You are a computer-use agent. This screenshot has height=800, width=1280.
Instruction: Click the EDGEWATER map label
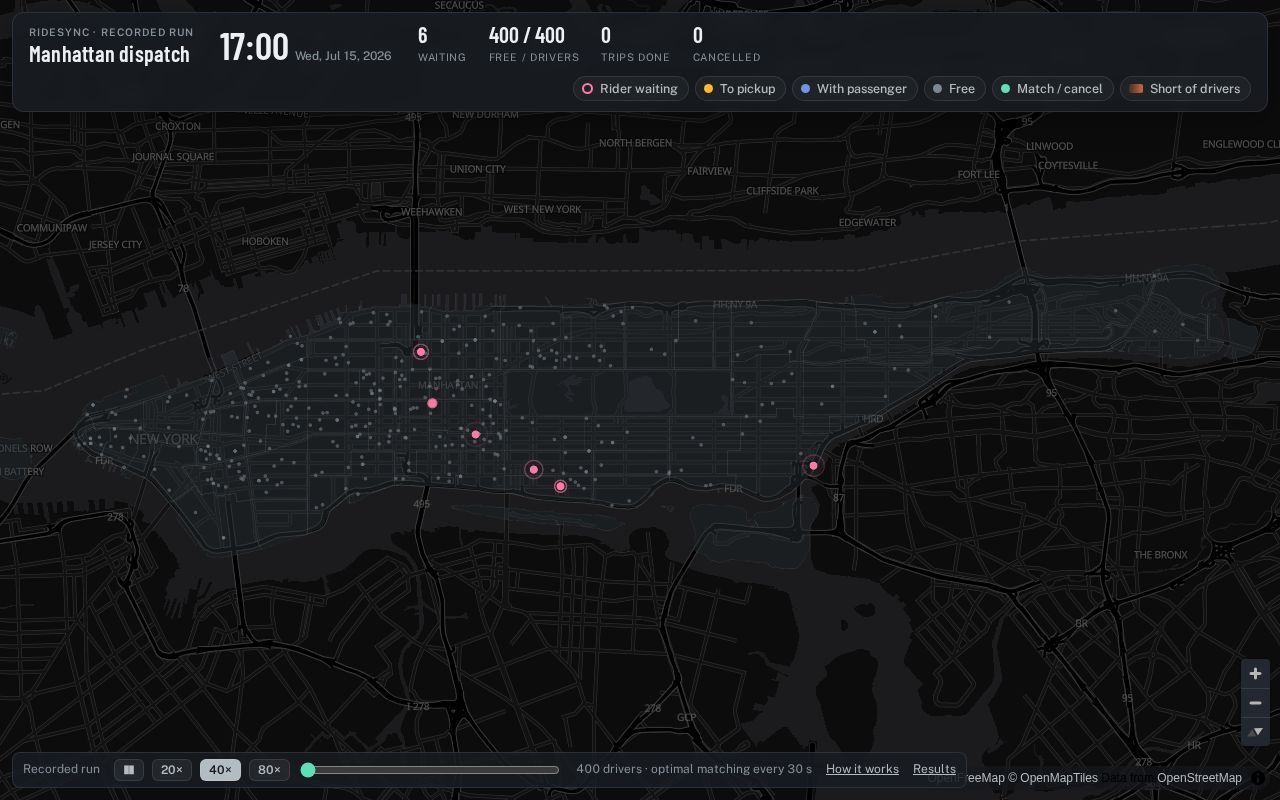(x=867, y=222)
